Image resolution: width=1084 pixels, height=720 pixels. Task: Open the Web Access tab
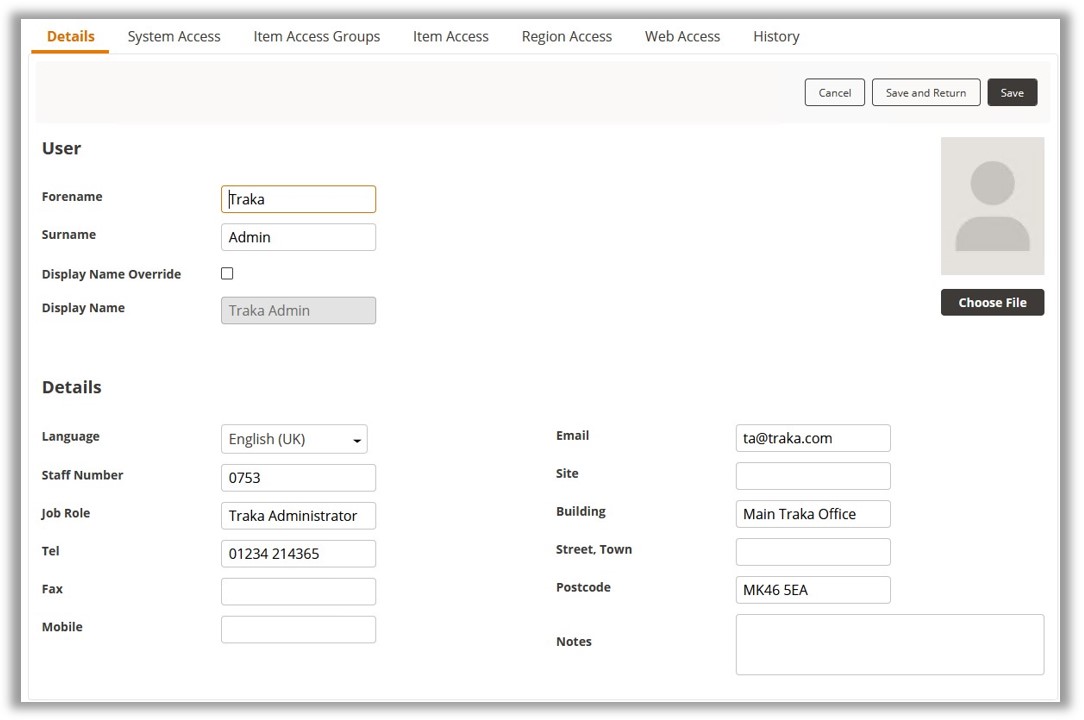682,36
